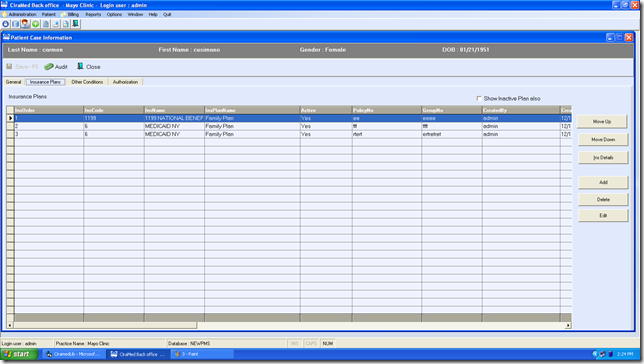Sort by the InsCode column header
The height and width of the screenshot is (364, 644).
click(114, 110)
